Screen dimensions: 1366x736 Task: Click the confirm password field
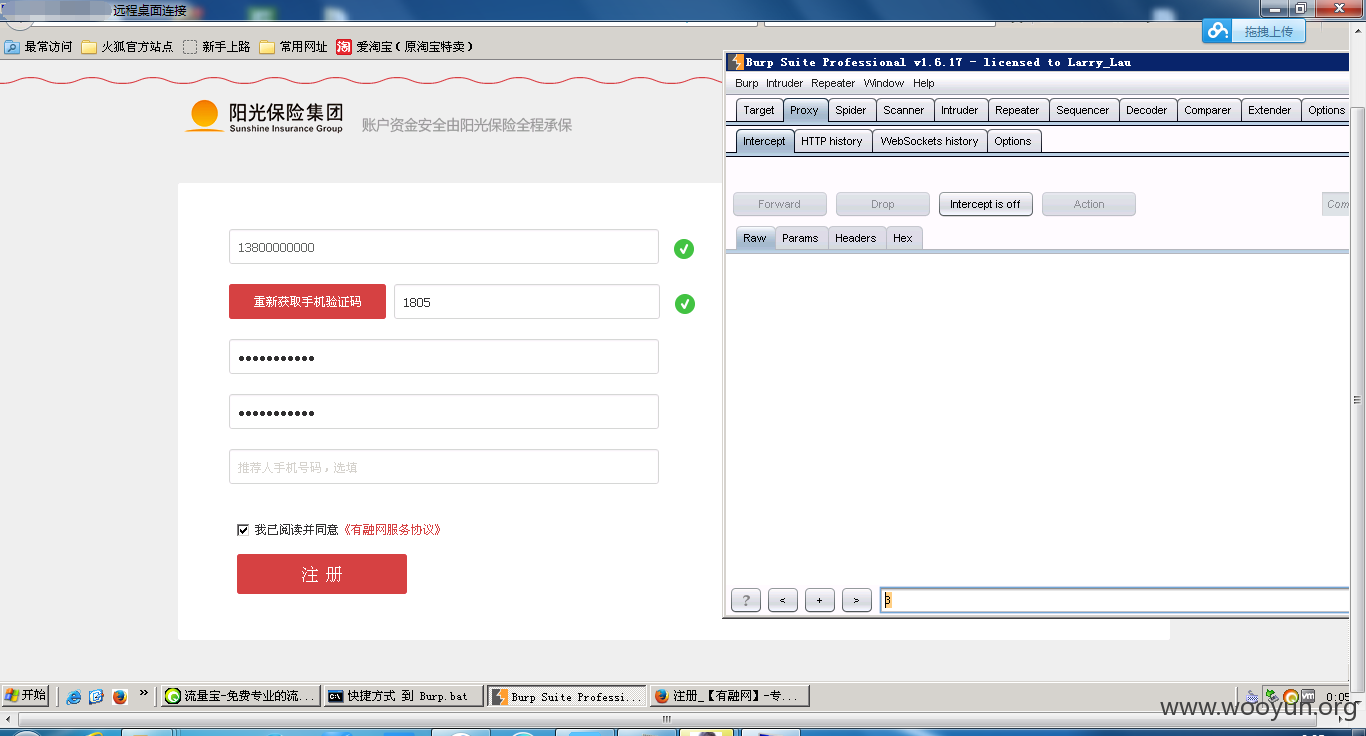(444, 412)
